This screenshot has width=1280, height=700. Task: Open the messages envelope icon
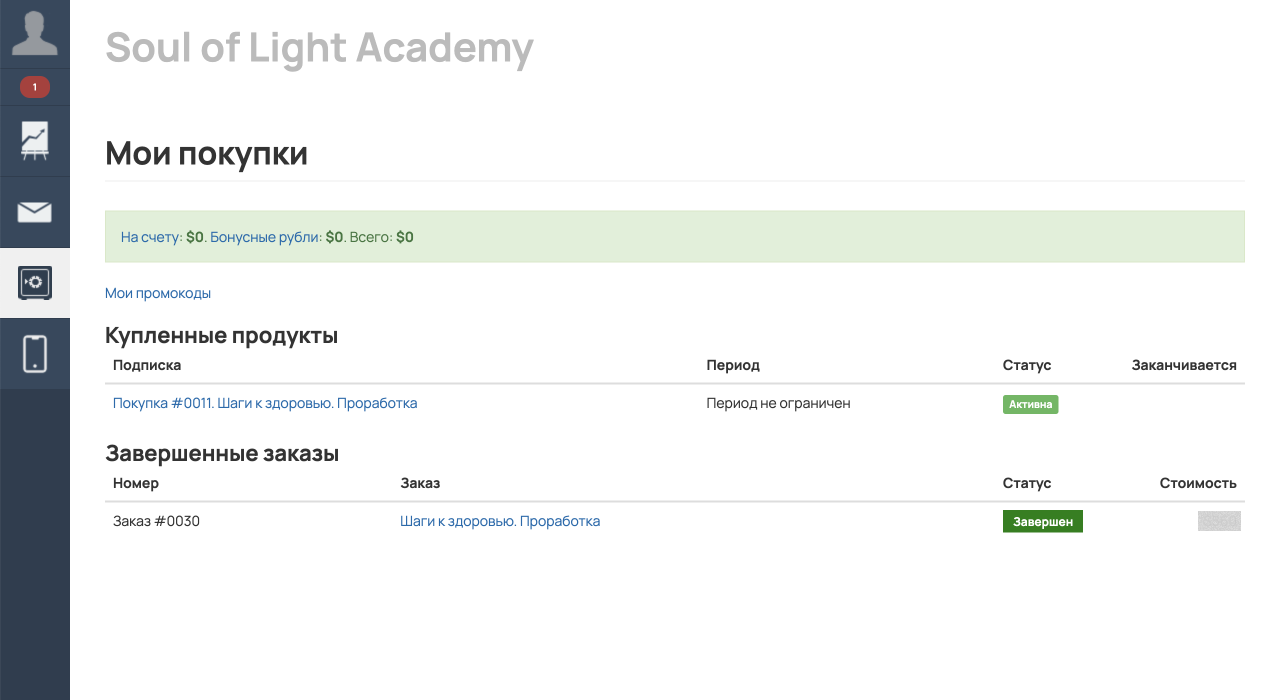[x=35, y=212]
